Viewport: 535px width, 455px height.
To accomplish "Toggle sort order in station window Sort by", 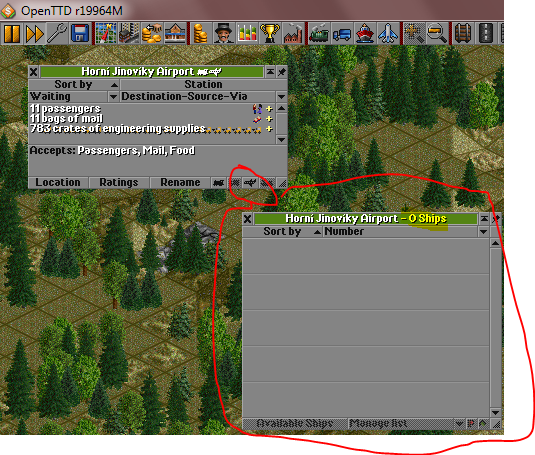I will [x=73, y=84].
